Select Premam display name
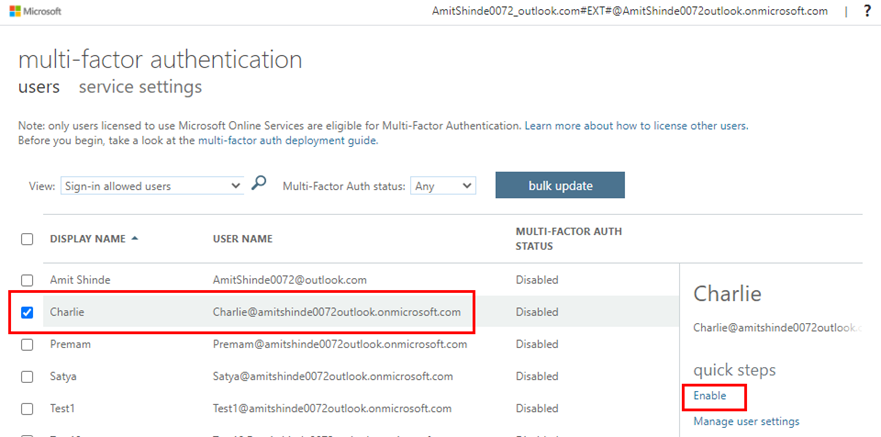 [70, 344]
